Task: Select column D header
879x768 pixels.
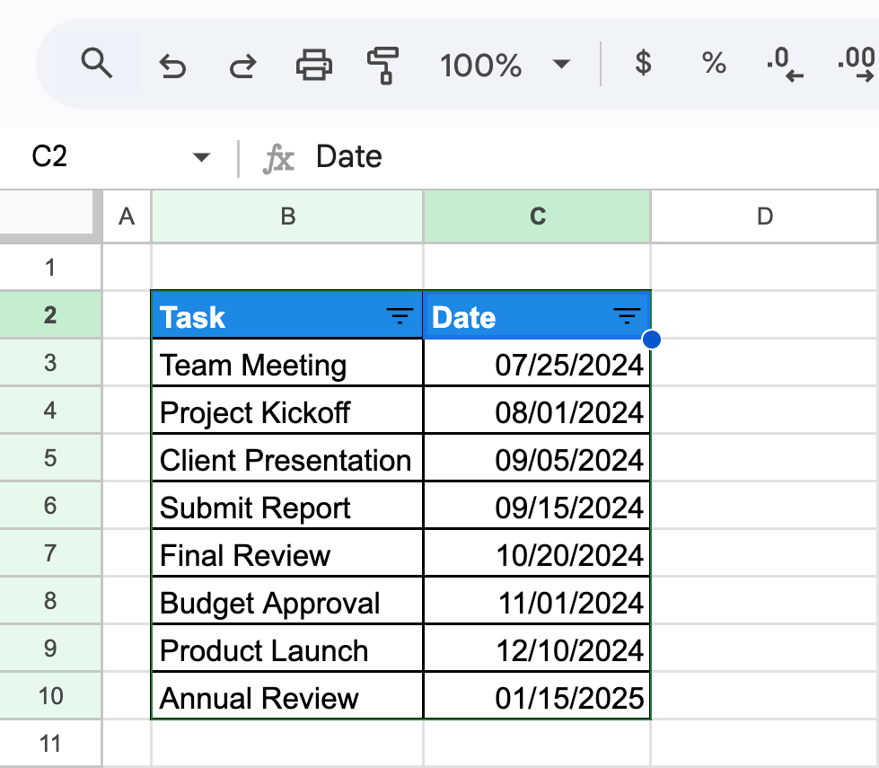Action: coord(764,216)
